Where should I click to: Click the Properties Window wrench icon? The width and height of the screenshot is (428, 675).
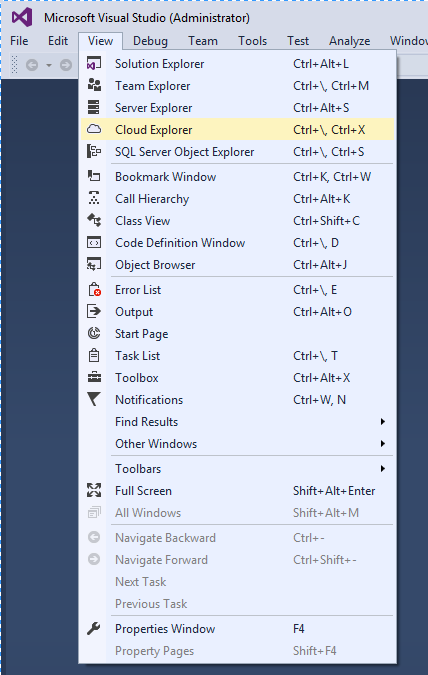point(94,629)
